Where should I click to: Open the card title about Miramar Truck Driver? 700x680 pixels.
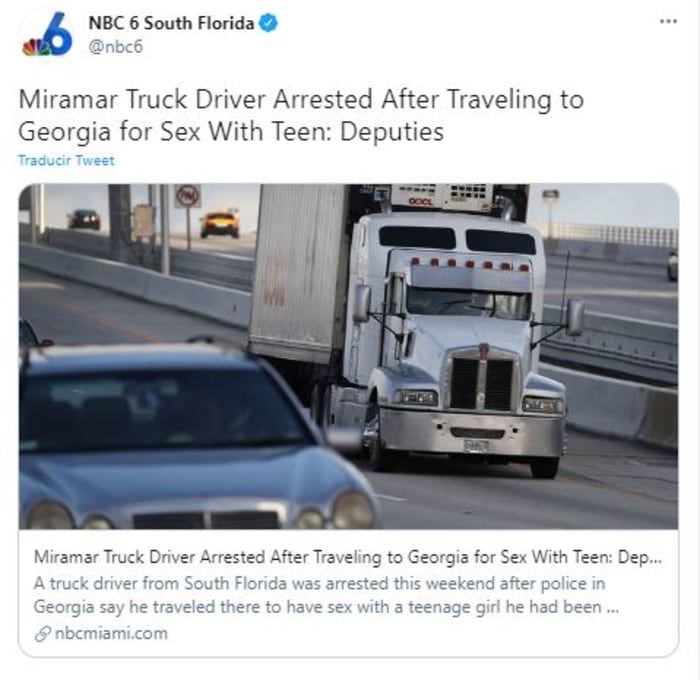click(347, 557)
